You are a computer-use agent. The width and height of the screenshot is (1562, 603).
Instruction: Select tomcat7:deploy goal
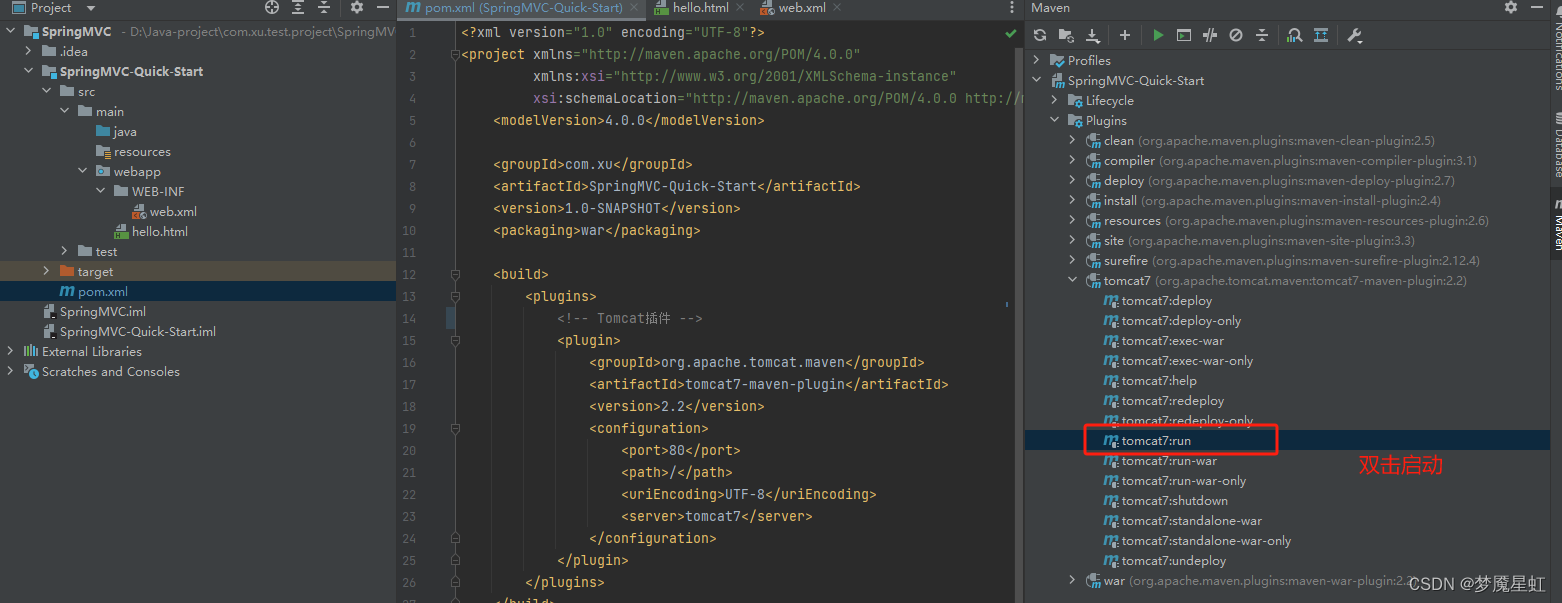pyautogui.click(x=1158, y=300)
